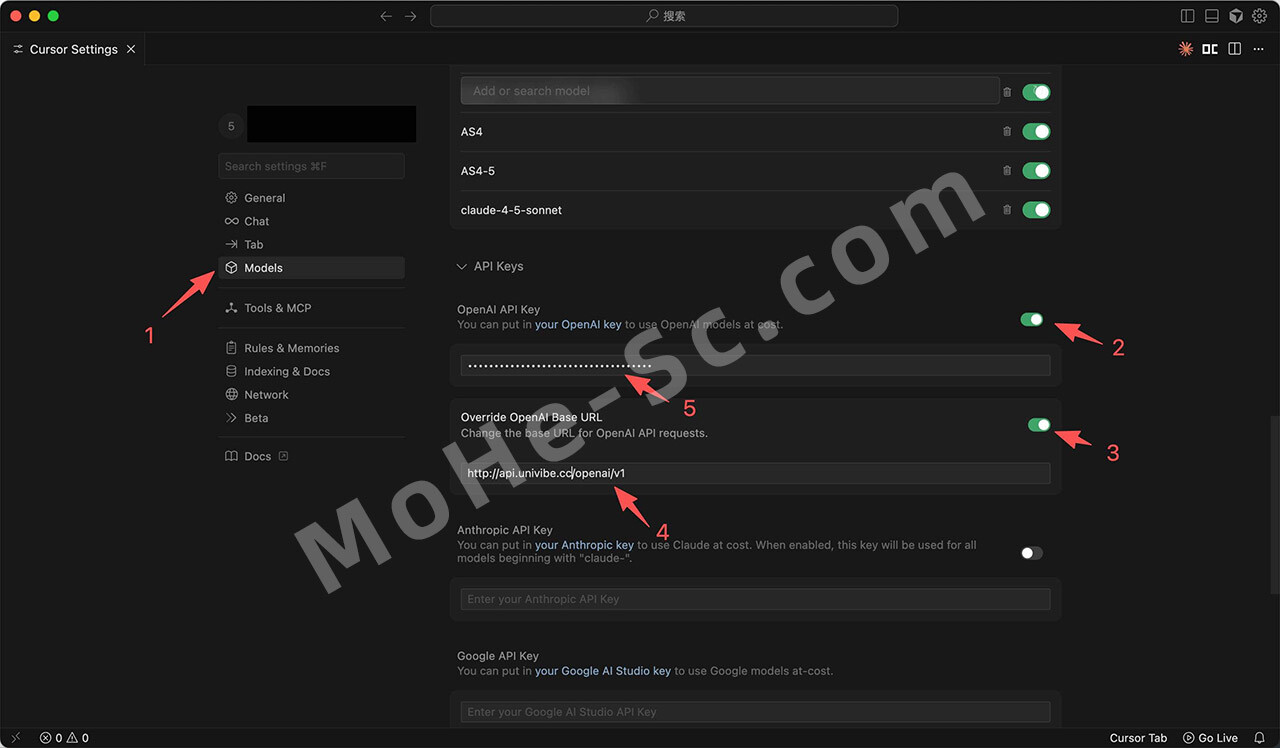This screenshot has width=1280, height=748.
Task: Click the back navigation arrow
Action: tap(386, 16)
